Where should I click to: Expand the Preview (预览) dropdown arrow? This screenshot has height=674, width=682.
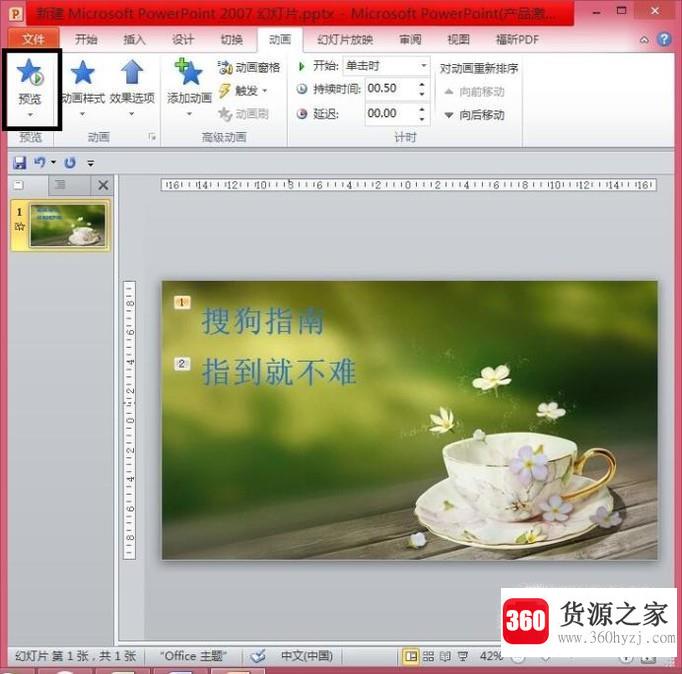pyautogui.click(x=30, y=115)
